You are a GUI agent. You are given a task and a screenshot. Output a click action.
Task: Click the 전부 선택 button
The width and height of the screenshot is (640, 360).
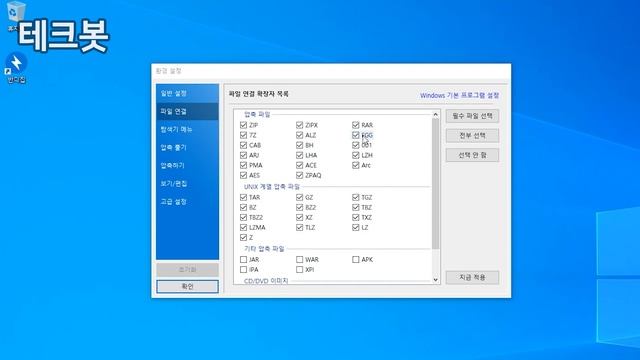472,136
